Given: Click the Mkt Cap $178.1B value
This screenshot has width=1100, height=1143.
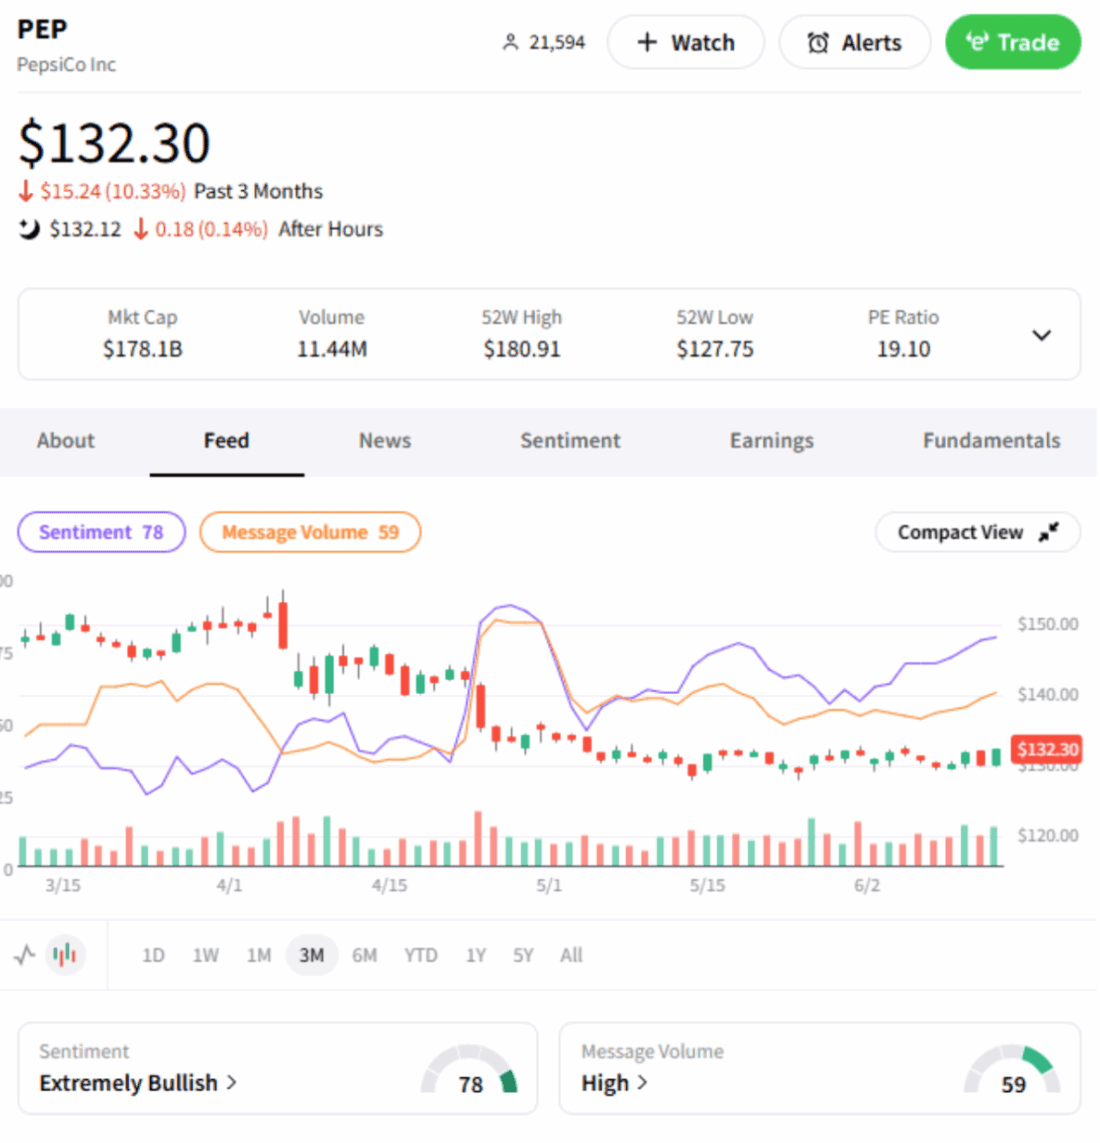Looking at the screenshot, I should [x=143, y=349].
